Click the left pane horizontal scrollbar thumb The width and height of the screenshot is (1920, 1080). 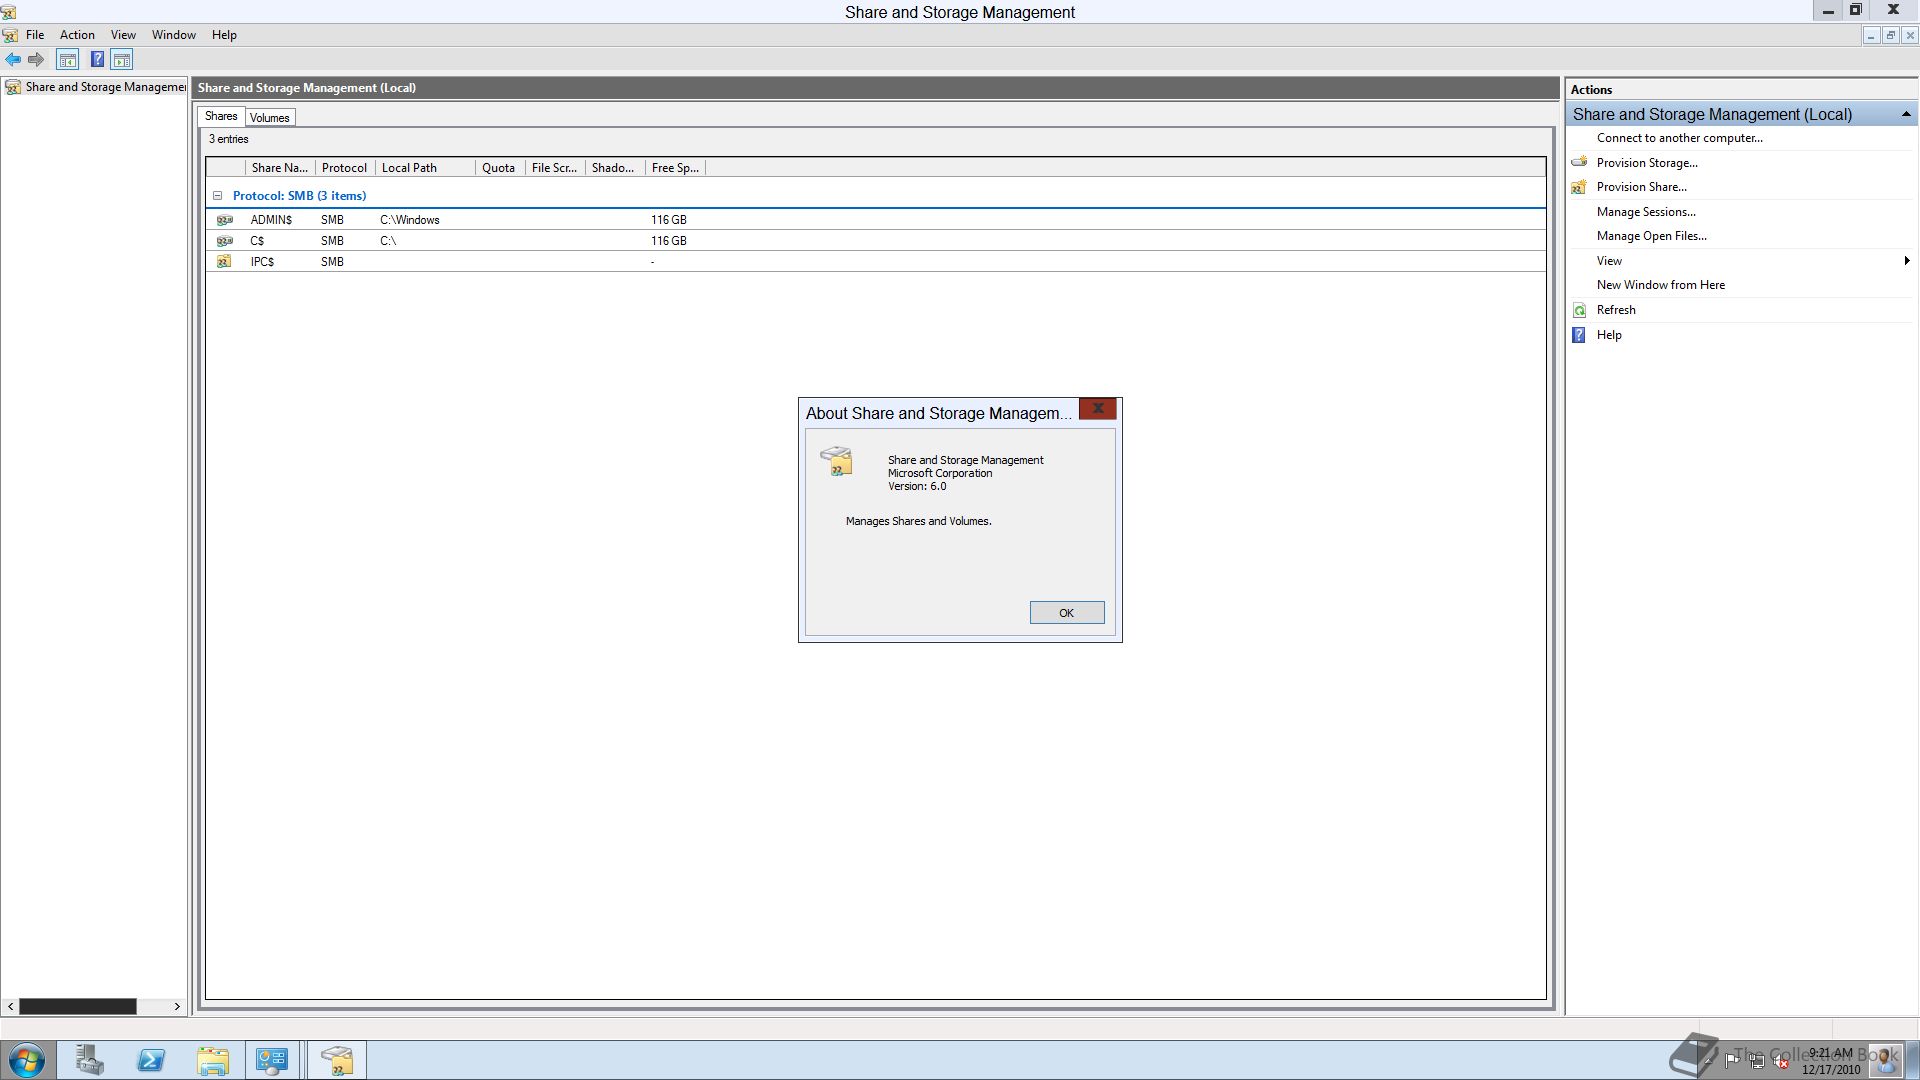pyautogui.click(x=78, y=1006)
